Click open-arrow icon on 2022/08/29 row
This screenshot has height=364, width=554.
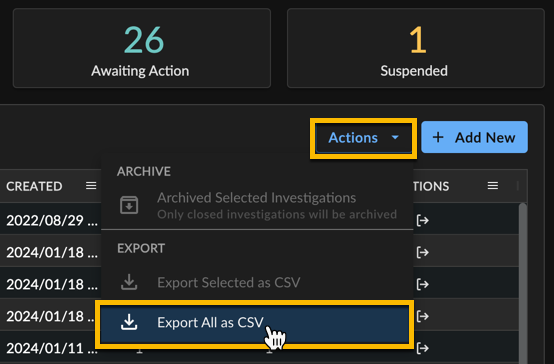click(x=423, y=221)
